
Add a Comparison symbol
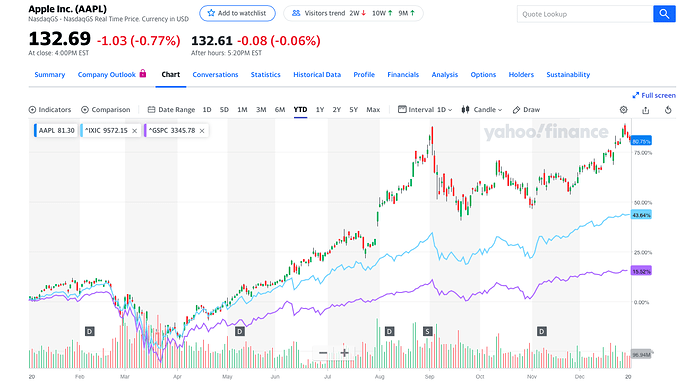(x=106, y=110)
